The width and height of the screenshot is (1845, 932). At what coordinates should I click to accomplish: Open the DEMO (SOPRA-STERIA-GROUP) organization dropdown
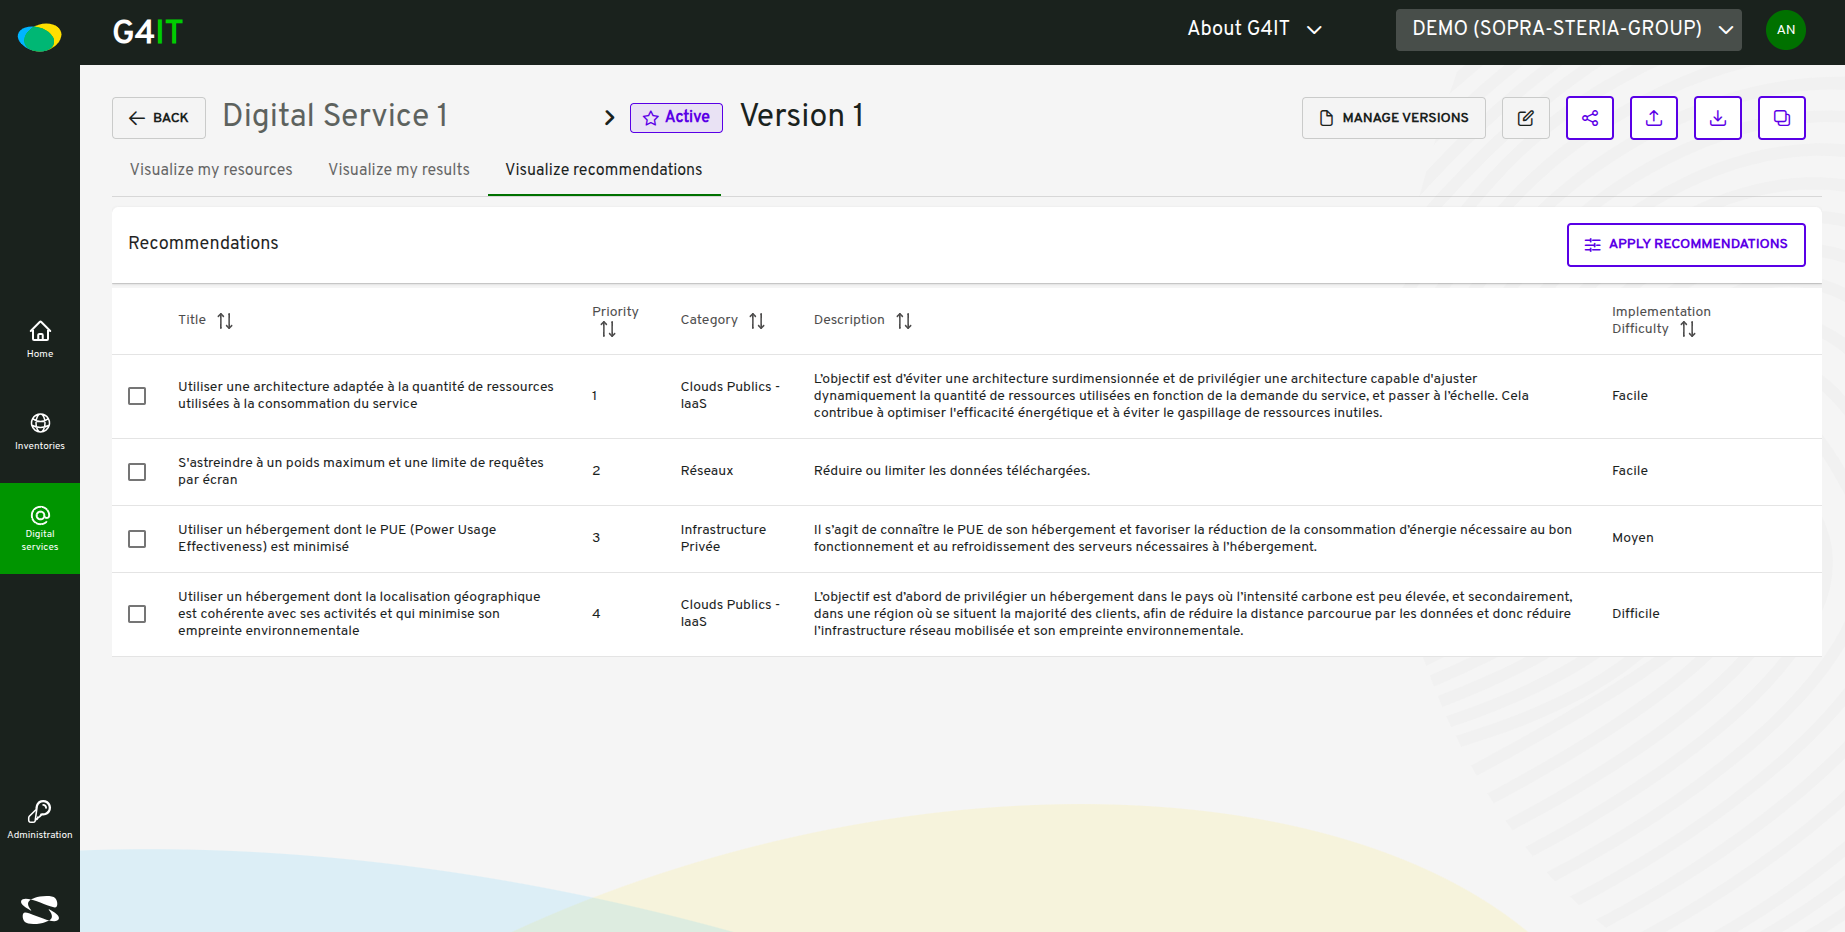click(1569, 29)
